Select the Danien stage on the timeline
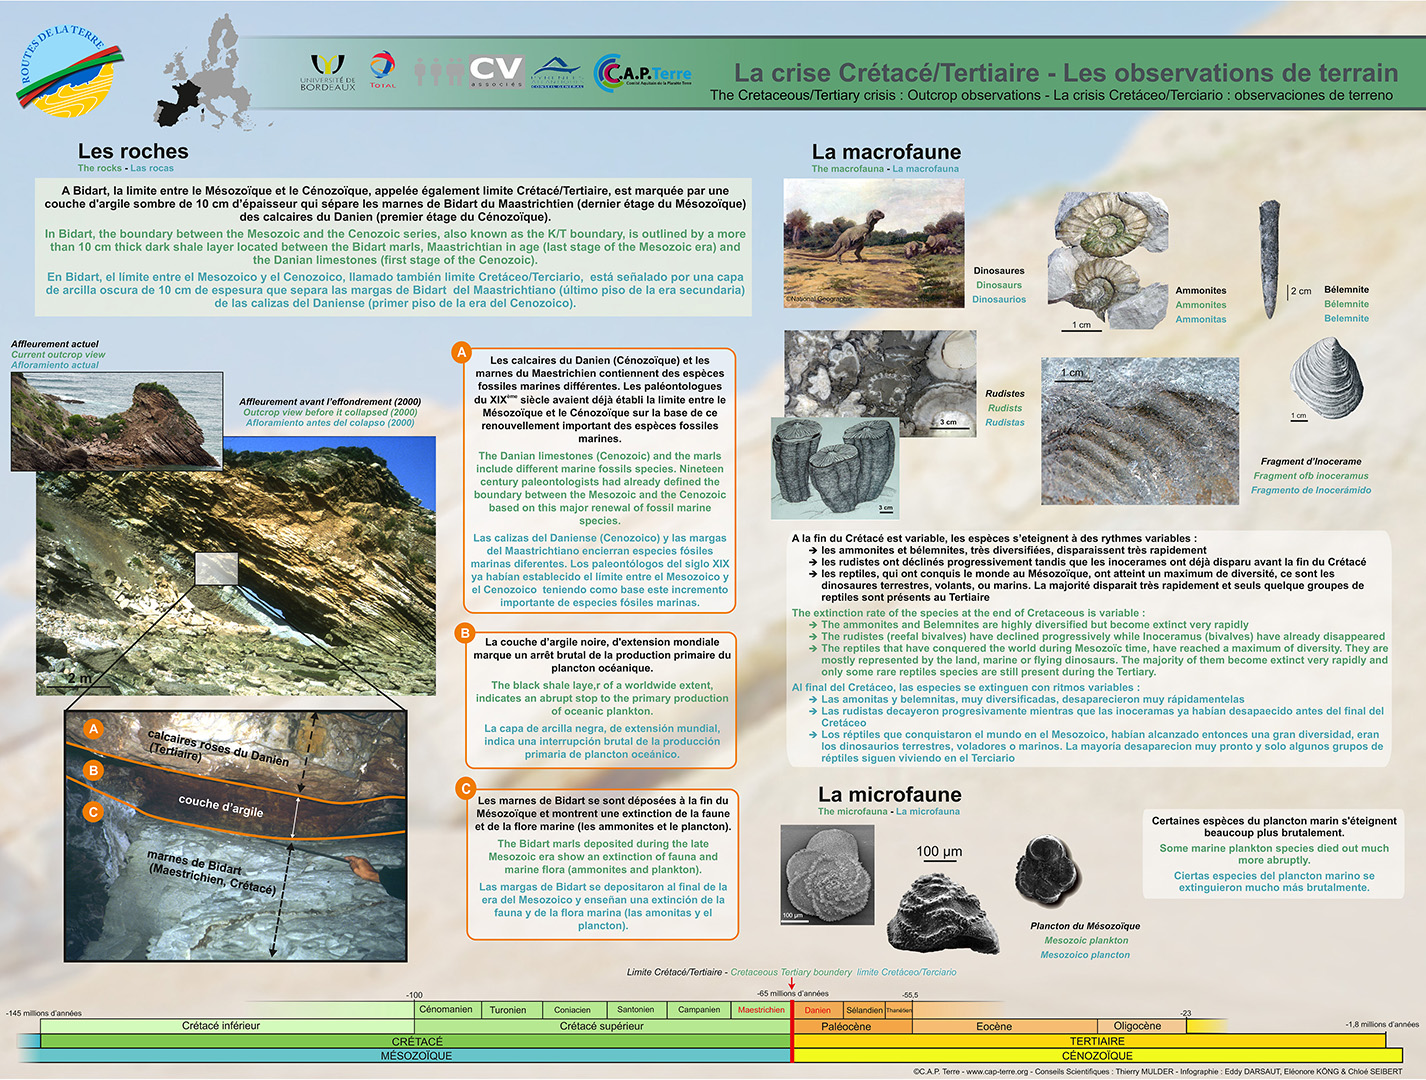Screen dimensions: 1426x1080 pos(818,1010)
